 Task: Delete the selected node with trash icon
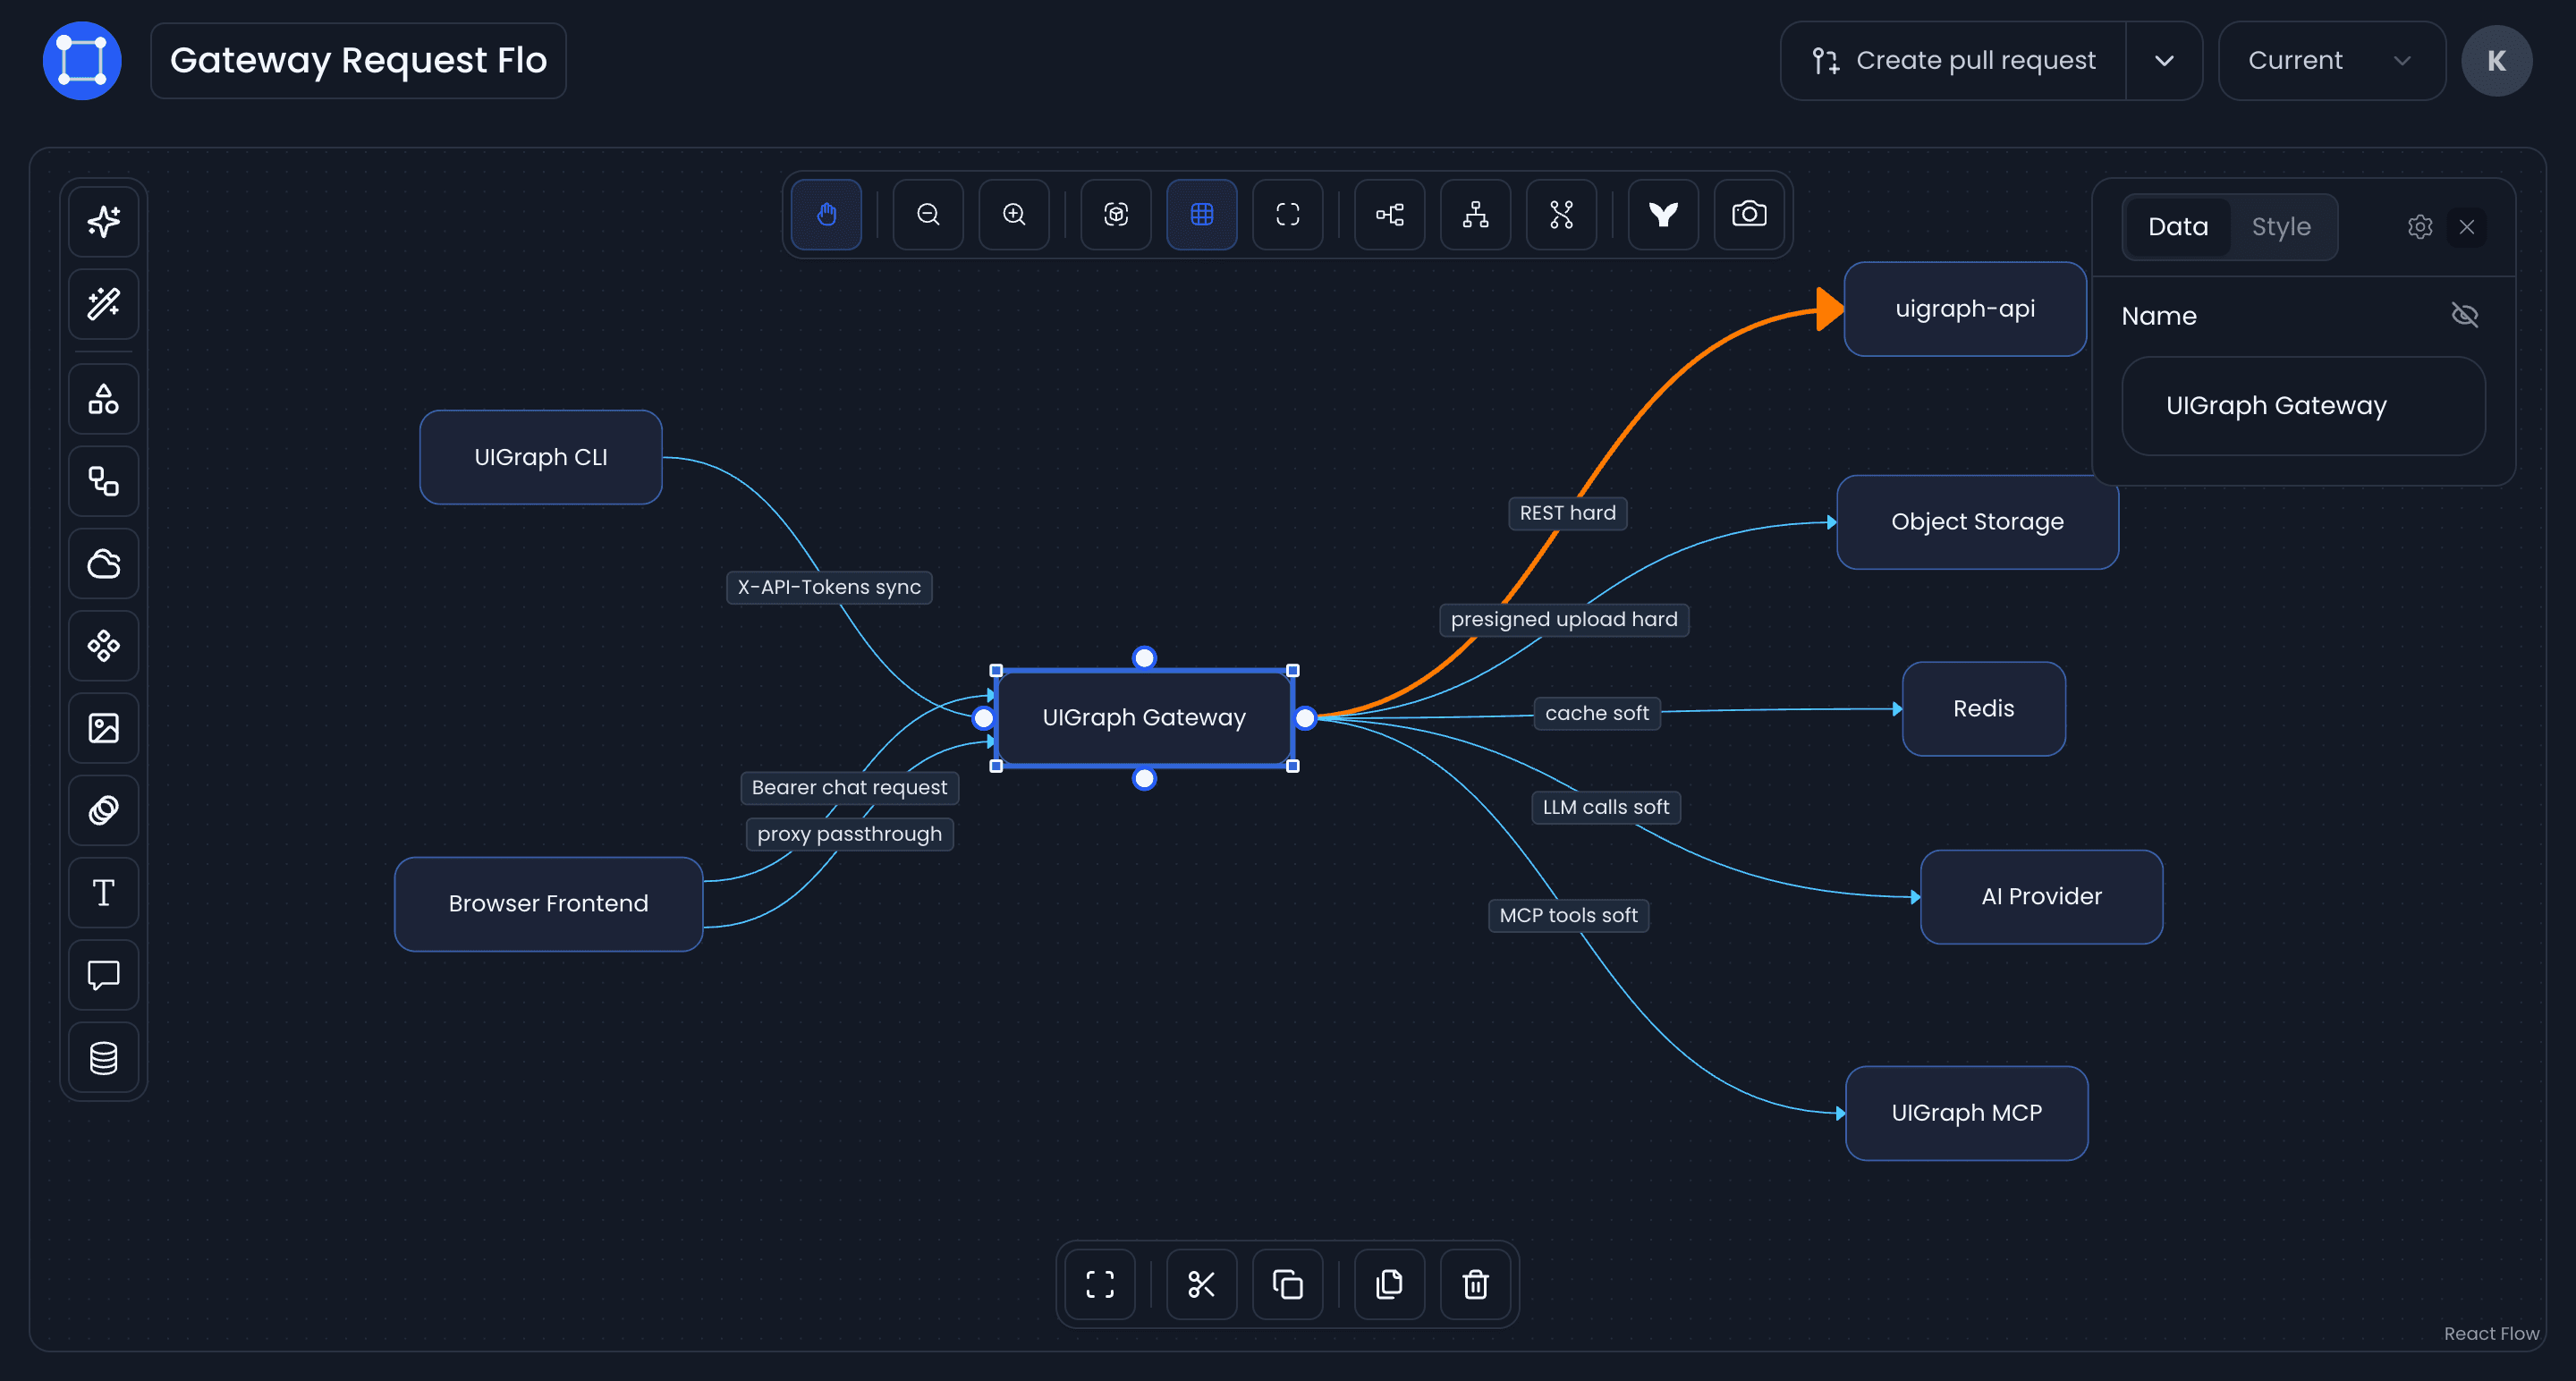[x=1476, y=1284]
